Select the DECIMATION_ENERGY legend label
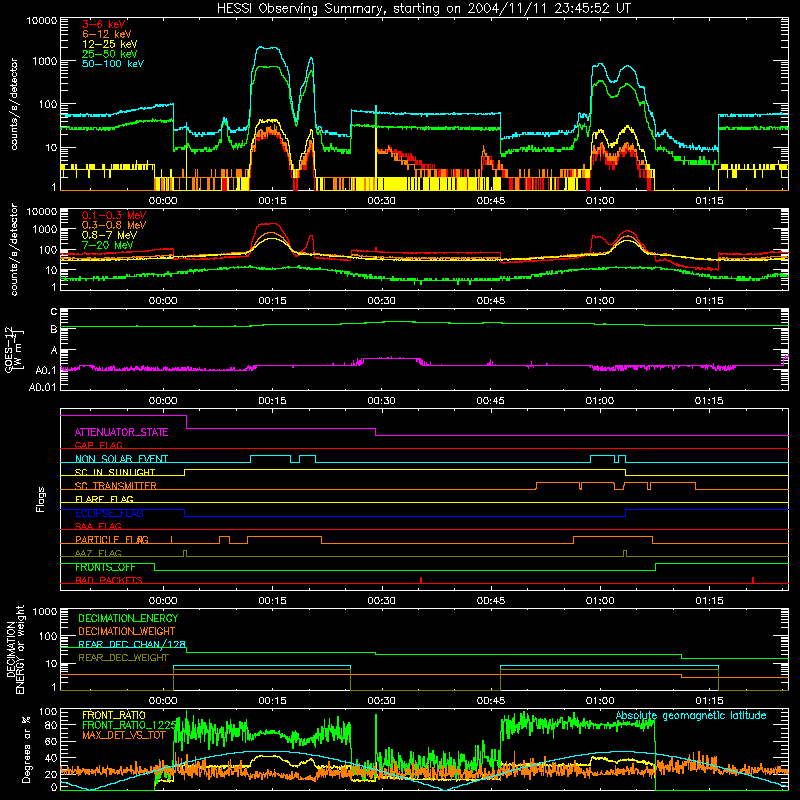 click(x=128, y=618)
